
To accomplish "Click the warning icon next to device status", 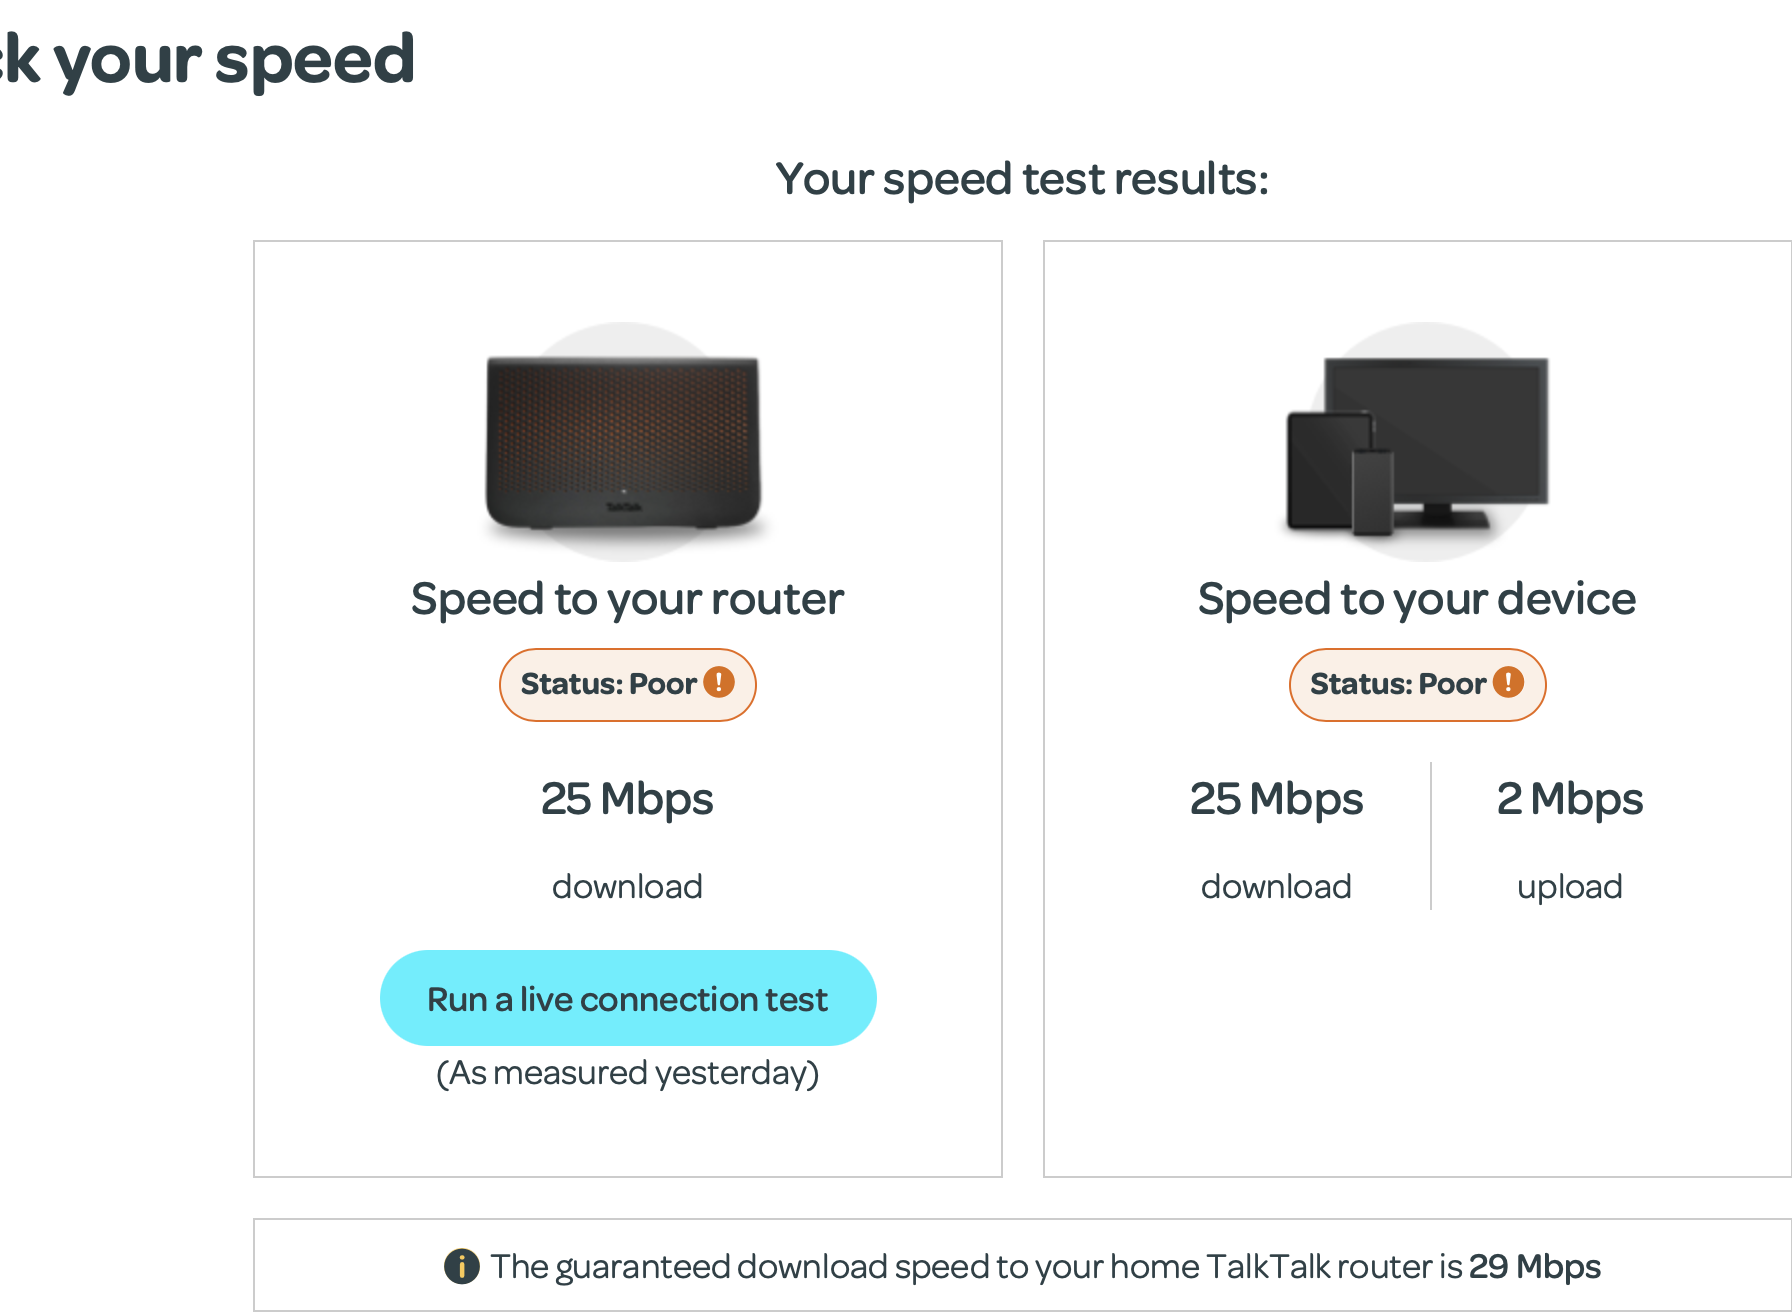I will (1508, 683).
